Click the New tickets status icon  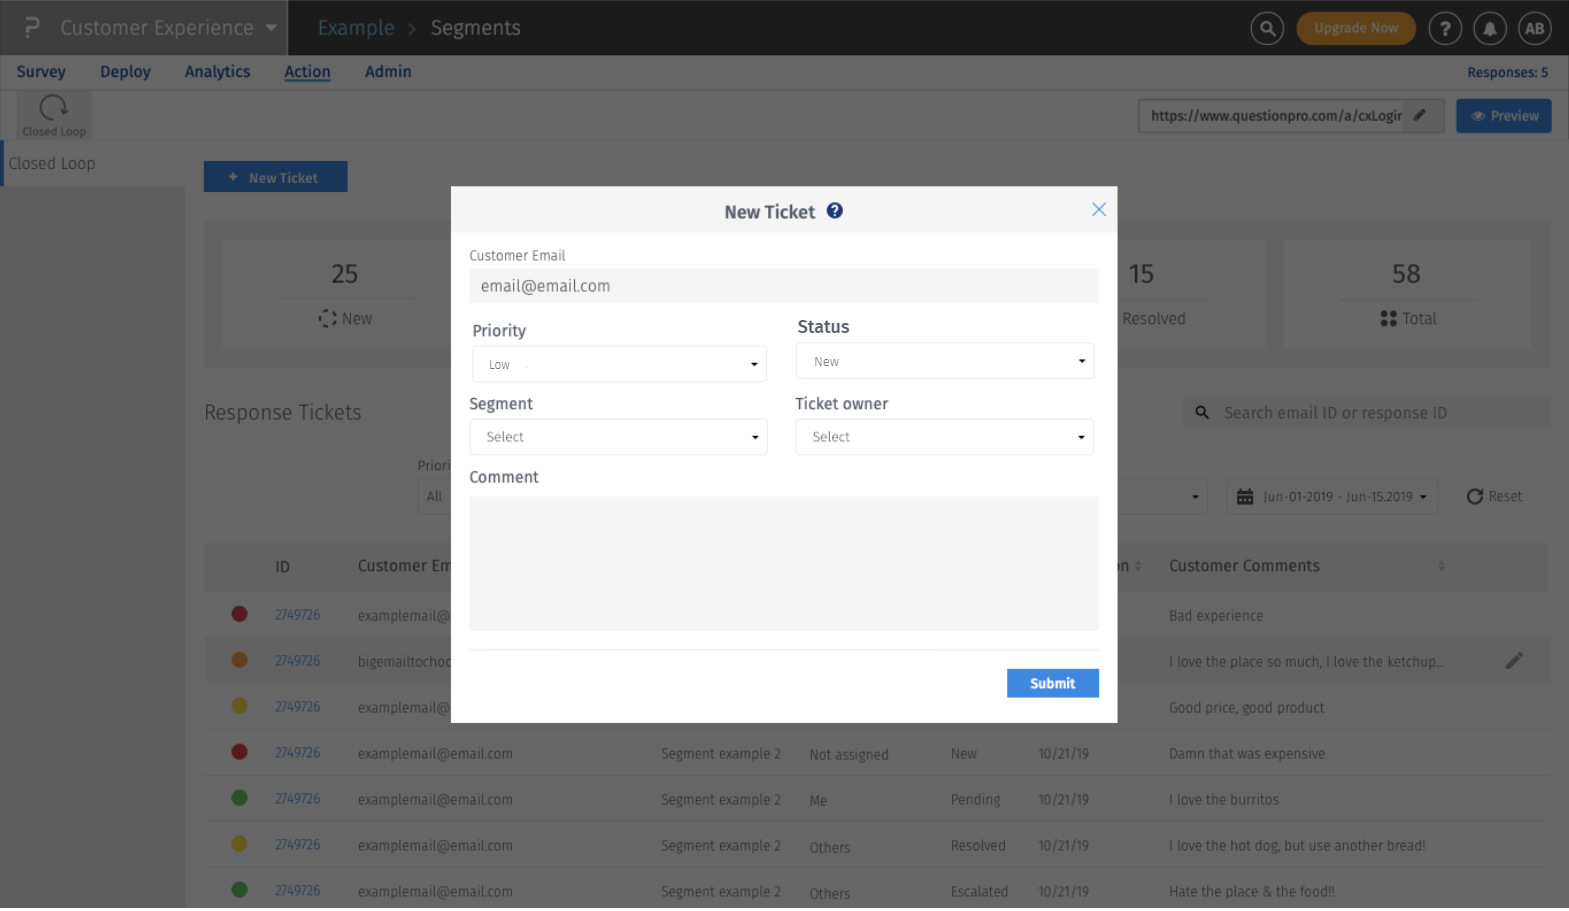(x=328, y=319)
